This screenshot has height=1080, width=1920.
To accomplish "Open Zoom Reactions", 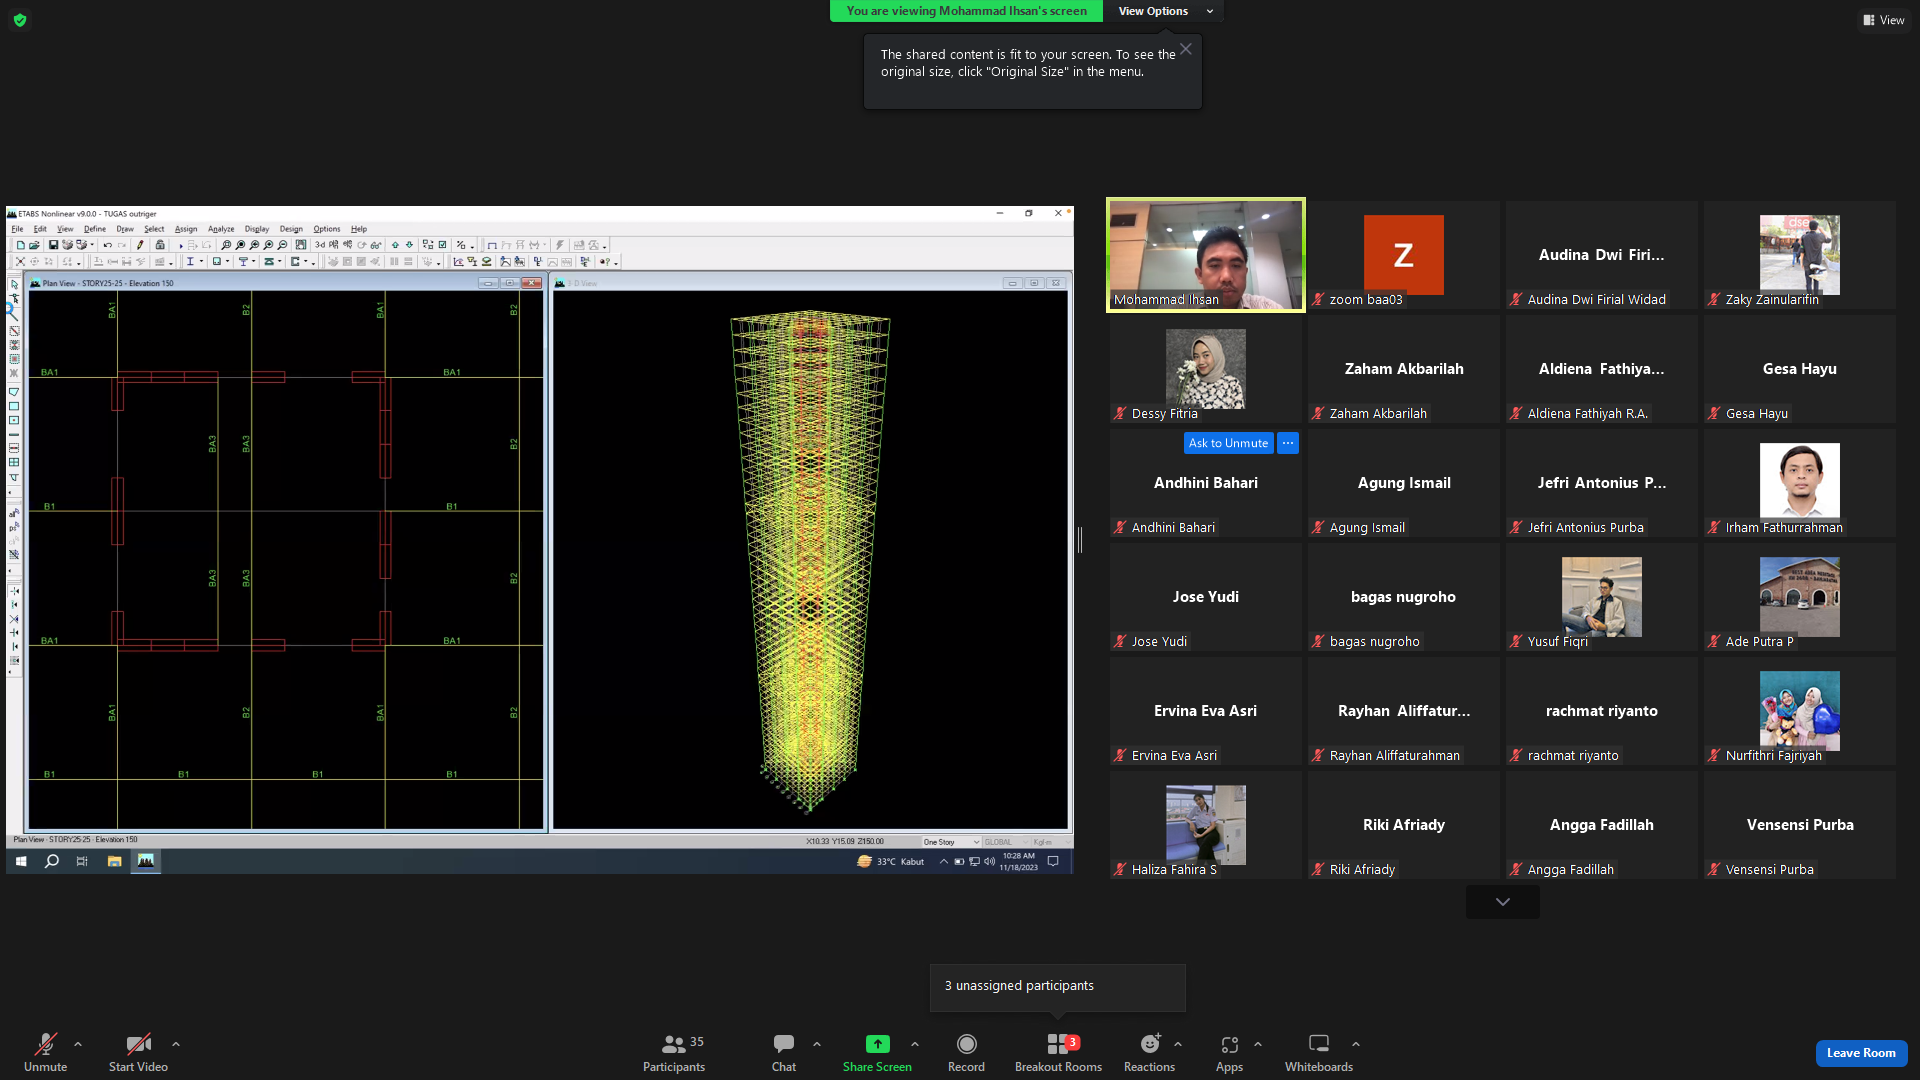I will [x=1149, y=1053].
